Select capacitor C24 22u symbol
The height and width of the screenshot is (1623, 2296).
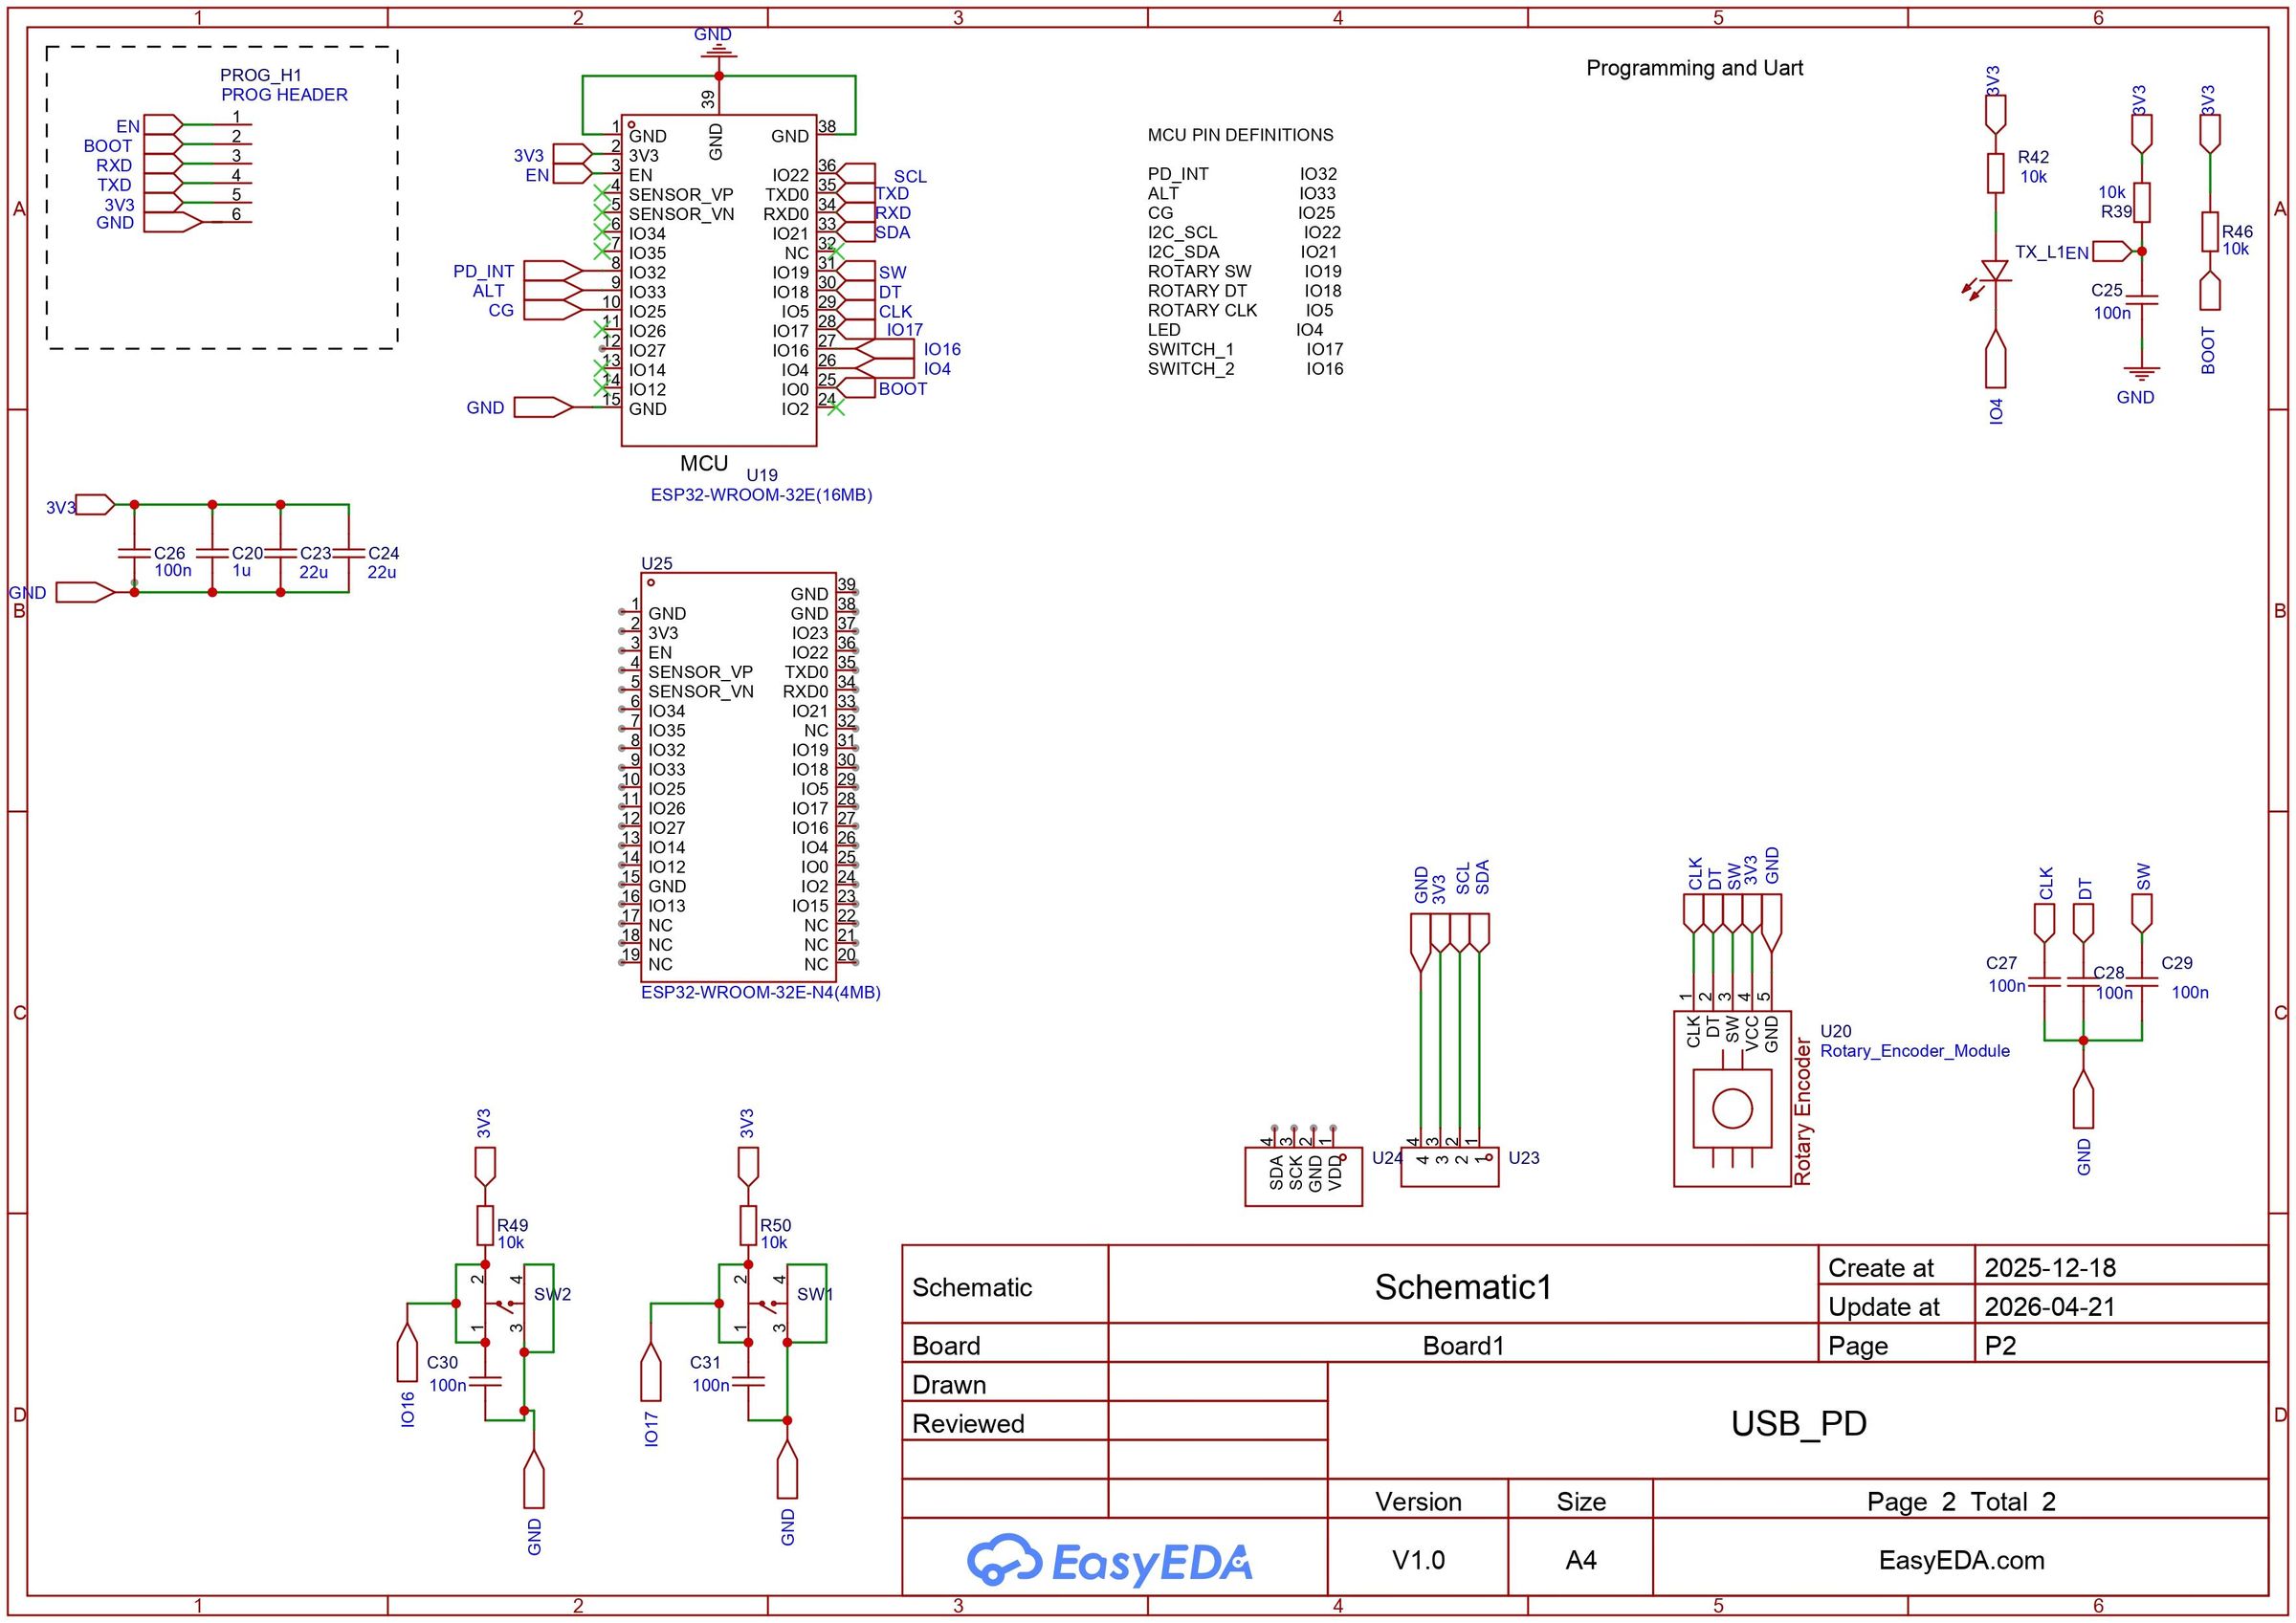(349, 552)
